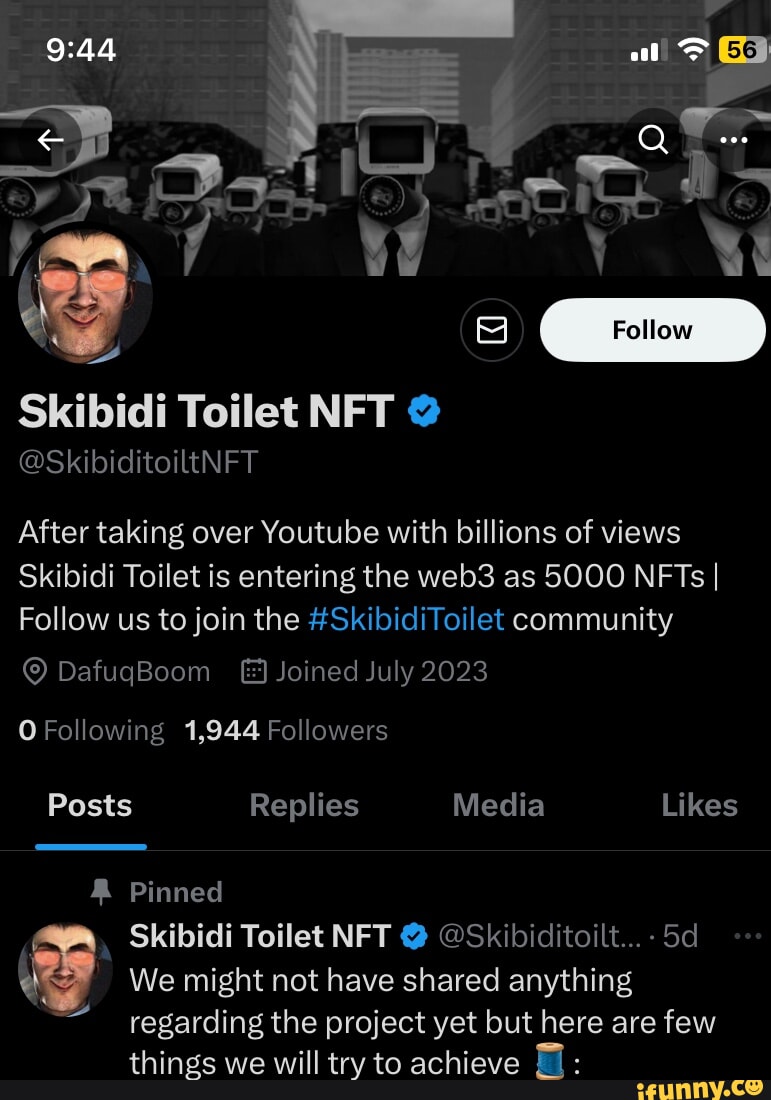The height and width of the screenshot is (1100, 771).
Task: Open the Following list
Action: pos(91,730)
